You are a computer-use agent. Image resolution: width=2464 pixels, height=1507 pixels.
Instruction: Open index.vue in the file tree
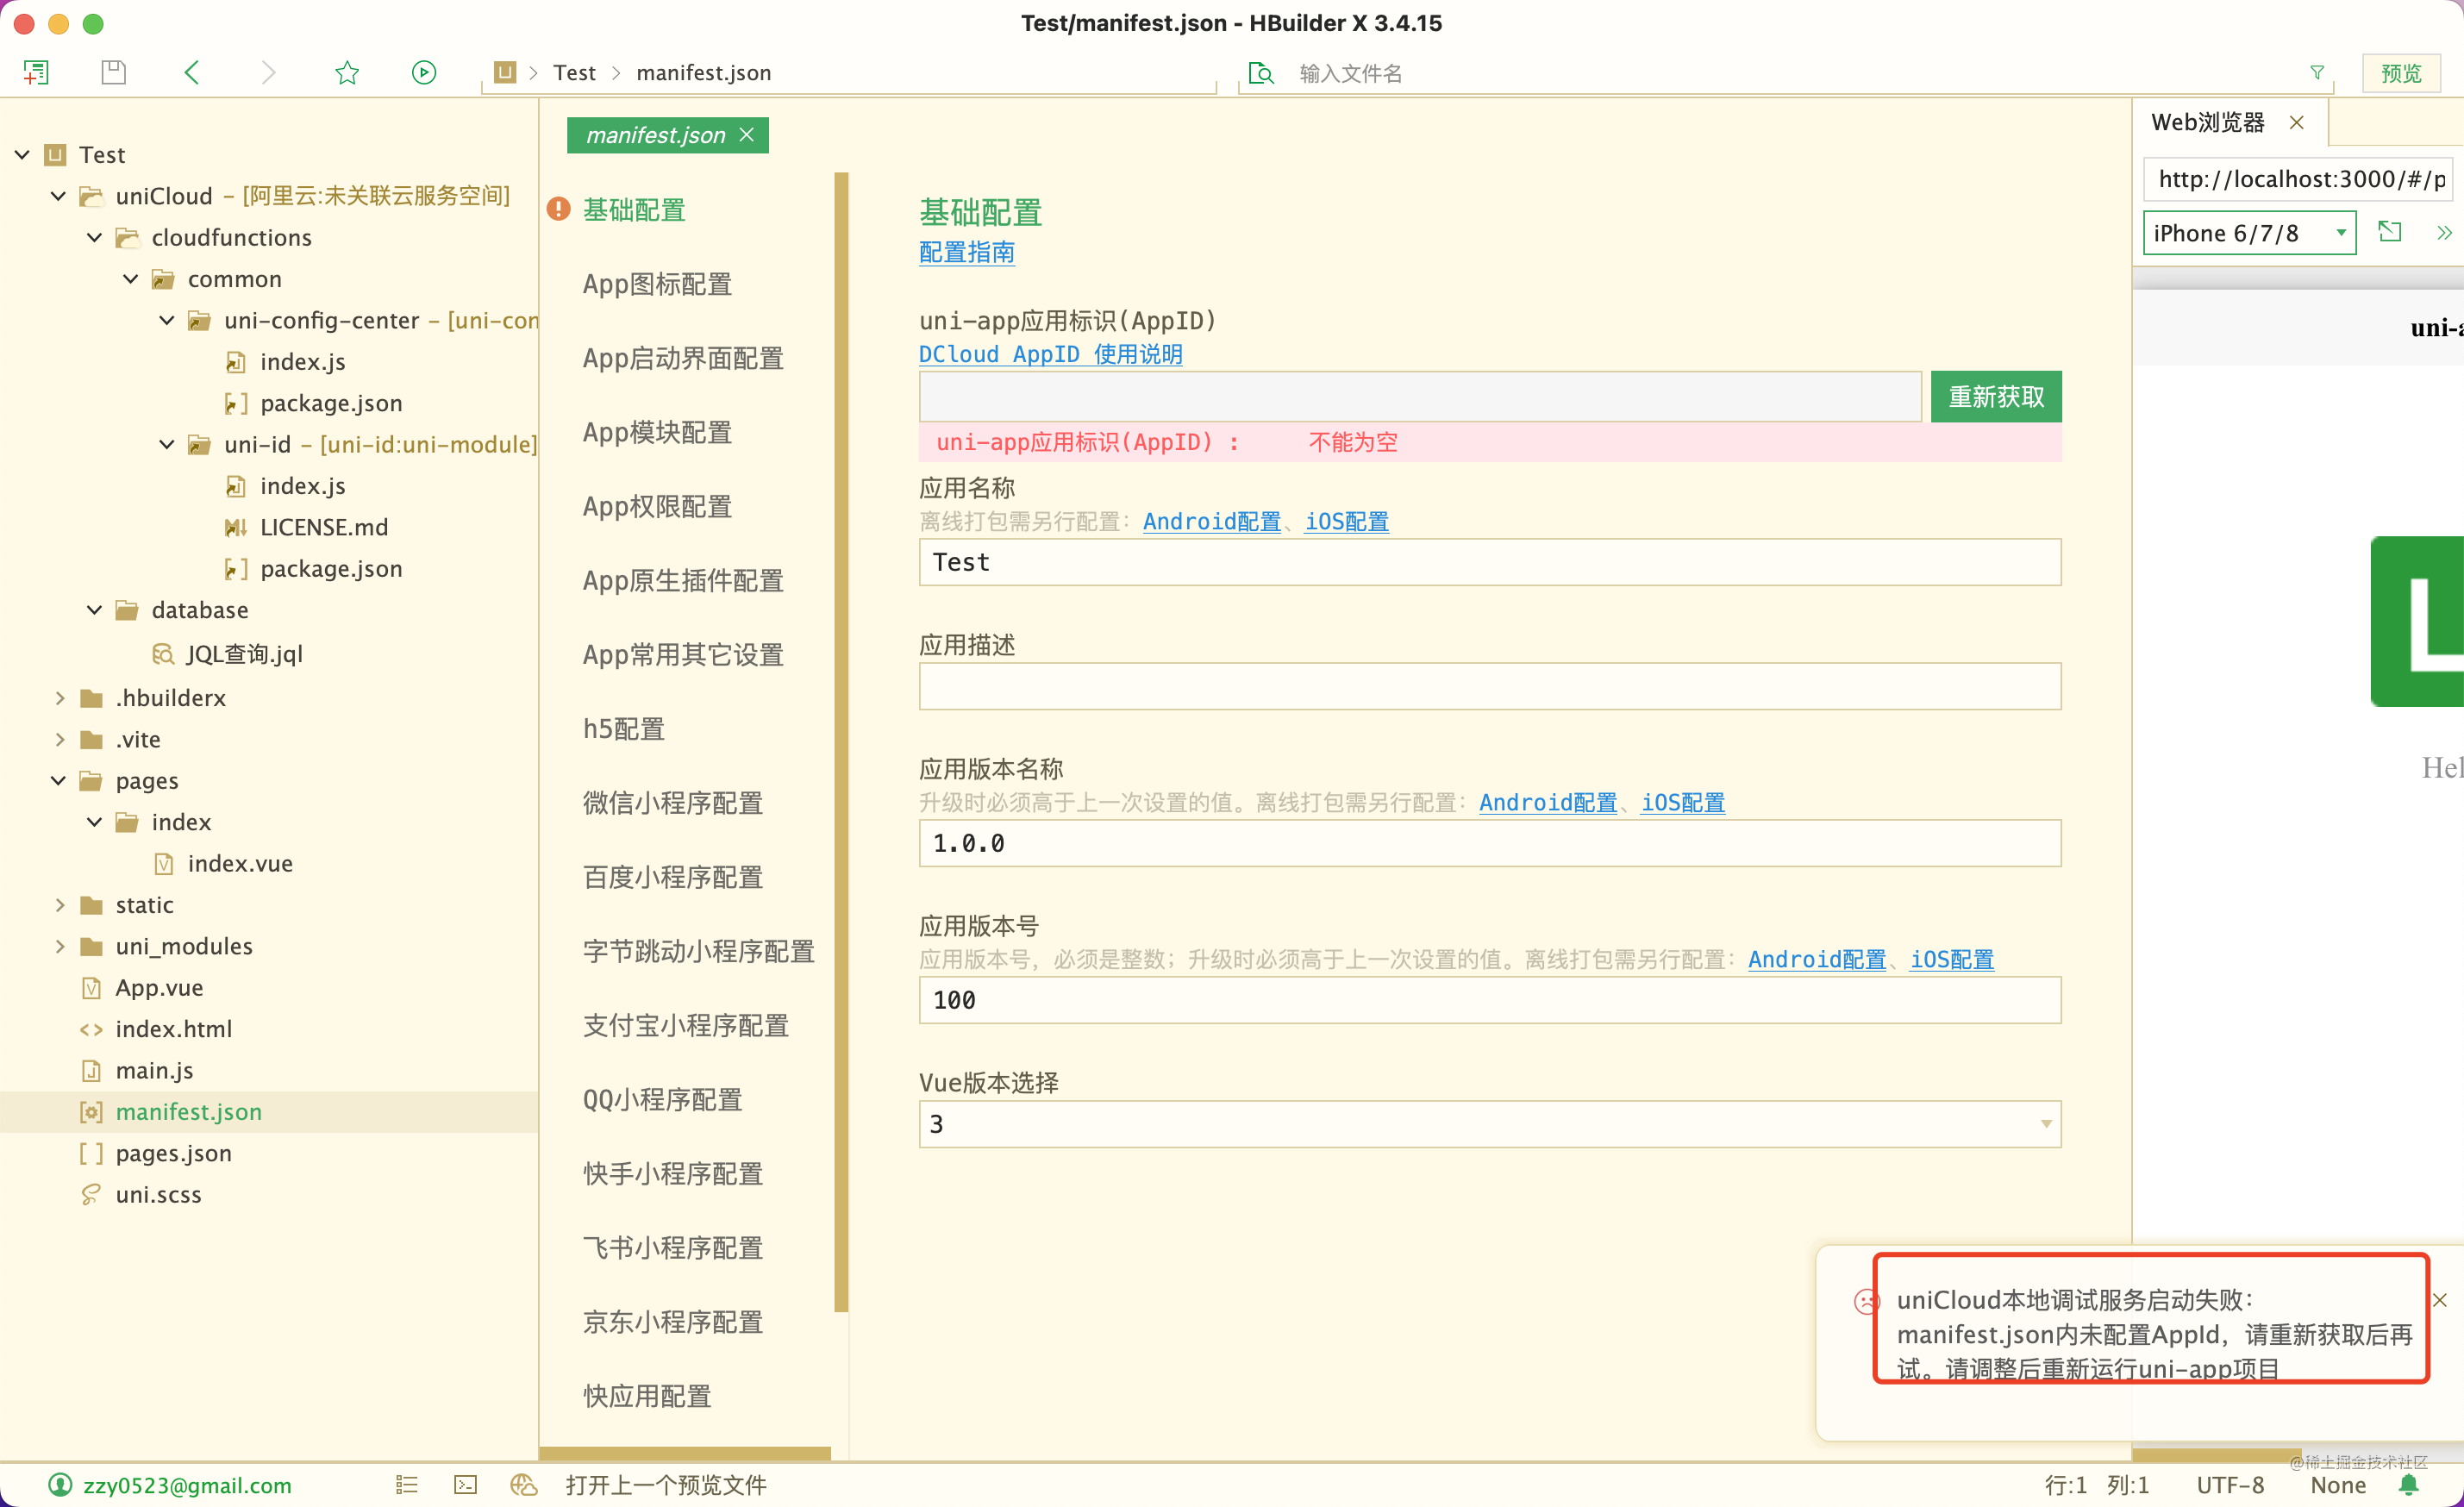[x=240, y=863]
